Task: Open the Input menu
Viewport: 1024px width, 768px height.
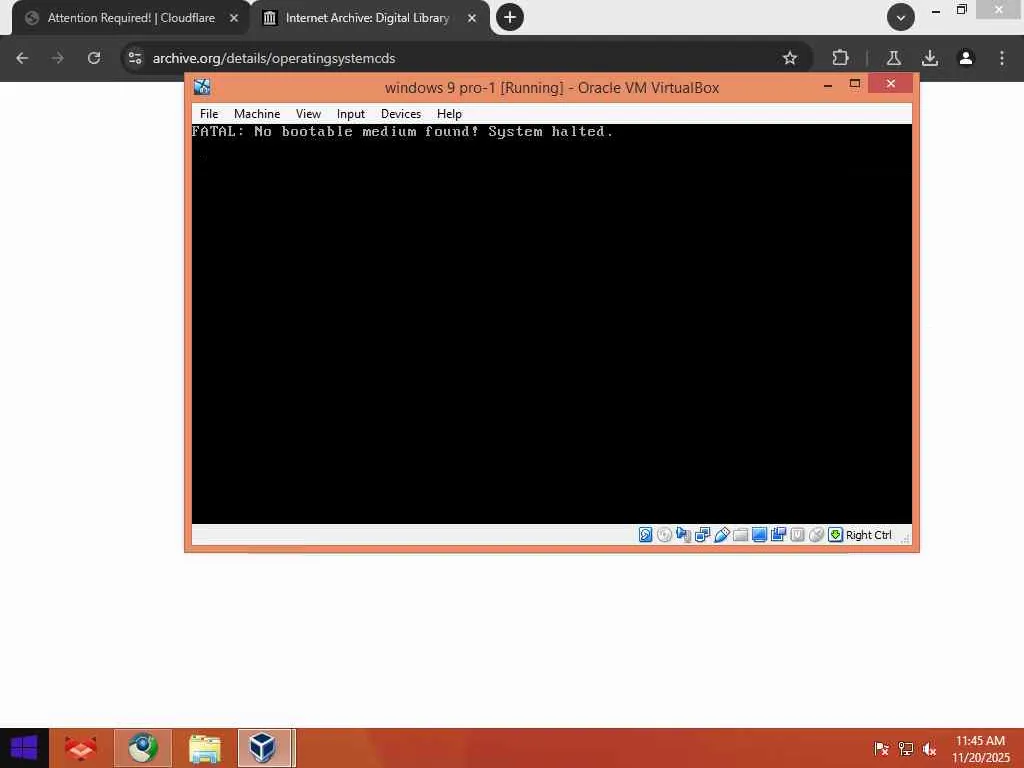Action: click(x=351, y=114)
